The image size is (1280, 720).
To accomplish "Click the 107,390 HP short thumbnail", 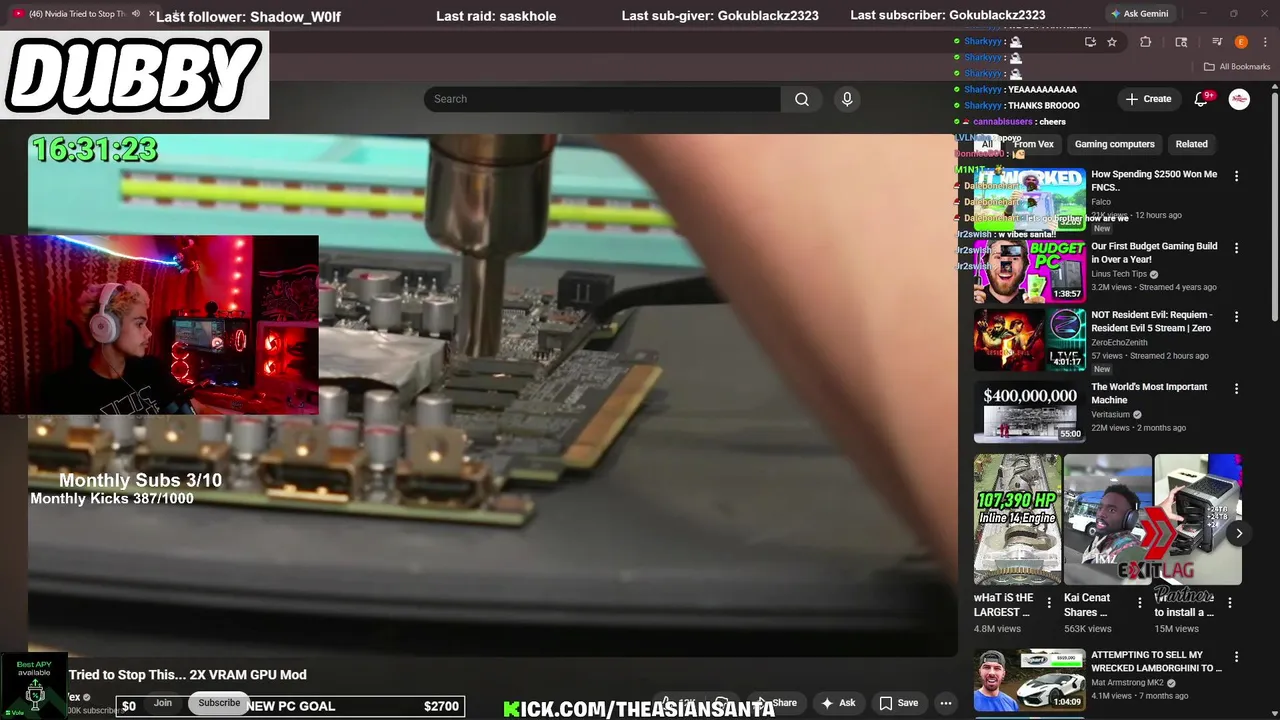I will (1017, 519).
